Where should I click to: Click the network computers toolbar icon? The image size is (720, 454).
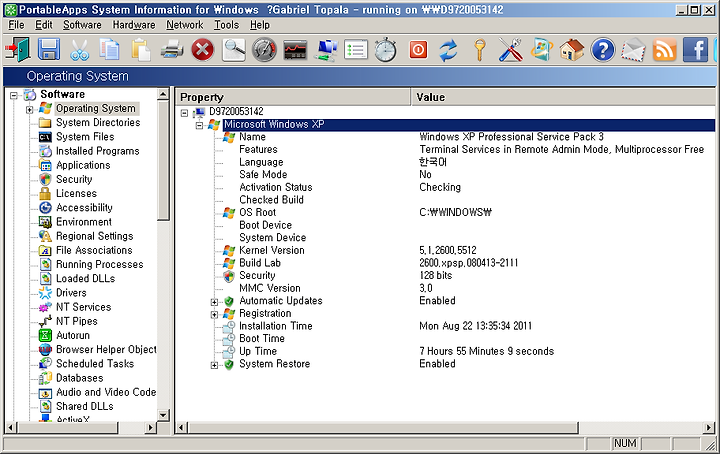[x=326, y=50]
